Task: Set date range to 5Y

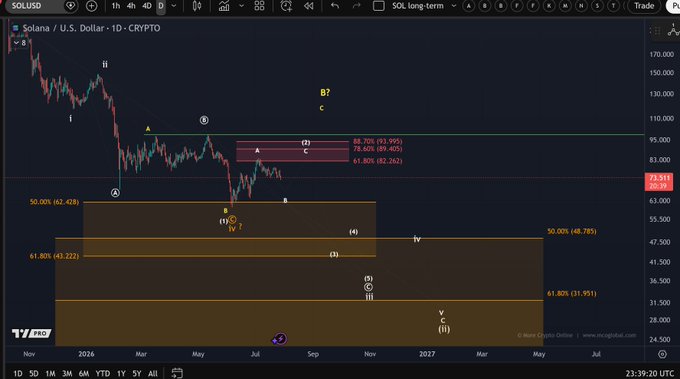Action: point(137,373)
